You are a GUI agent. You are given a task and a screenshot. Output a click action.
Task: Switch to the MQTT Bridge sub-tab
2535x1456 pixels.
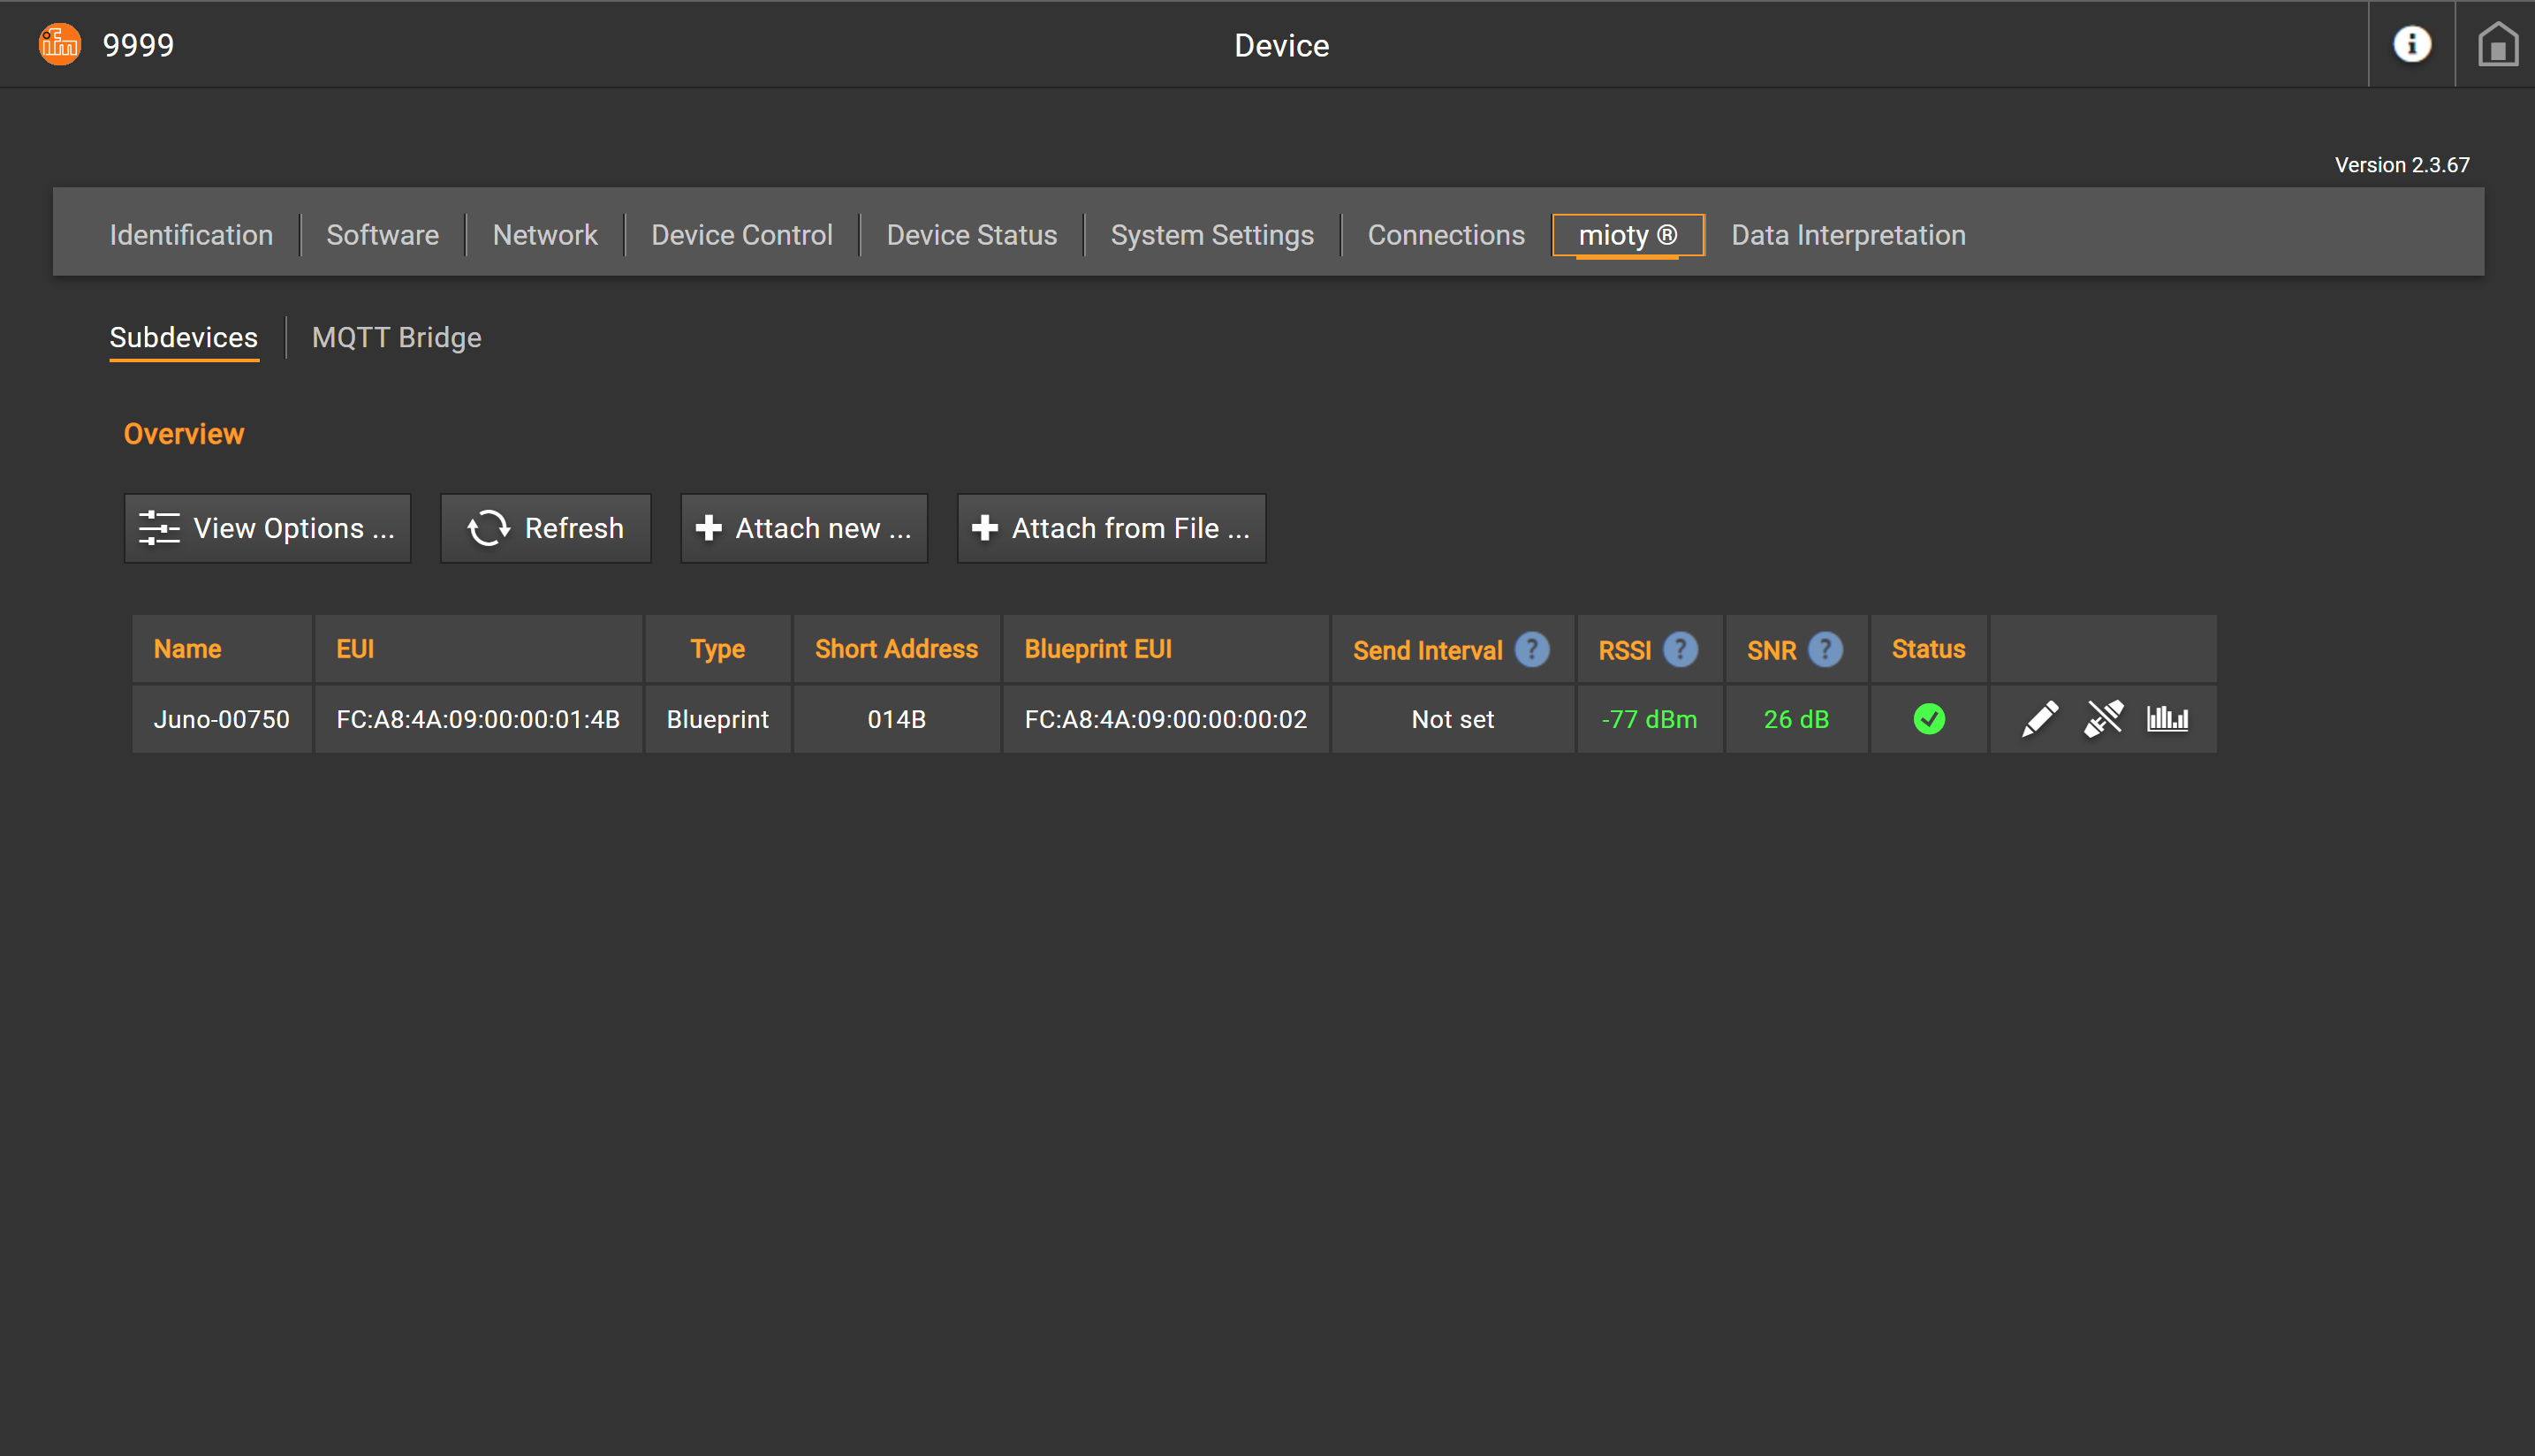coord(396,338)
